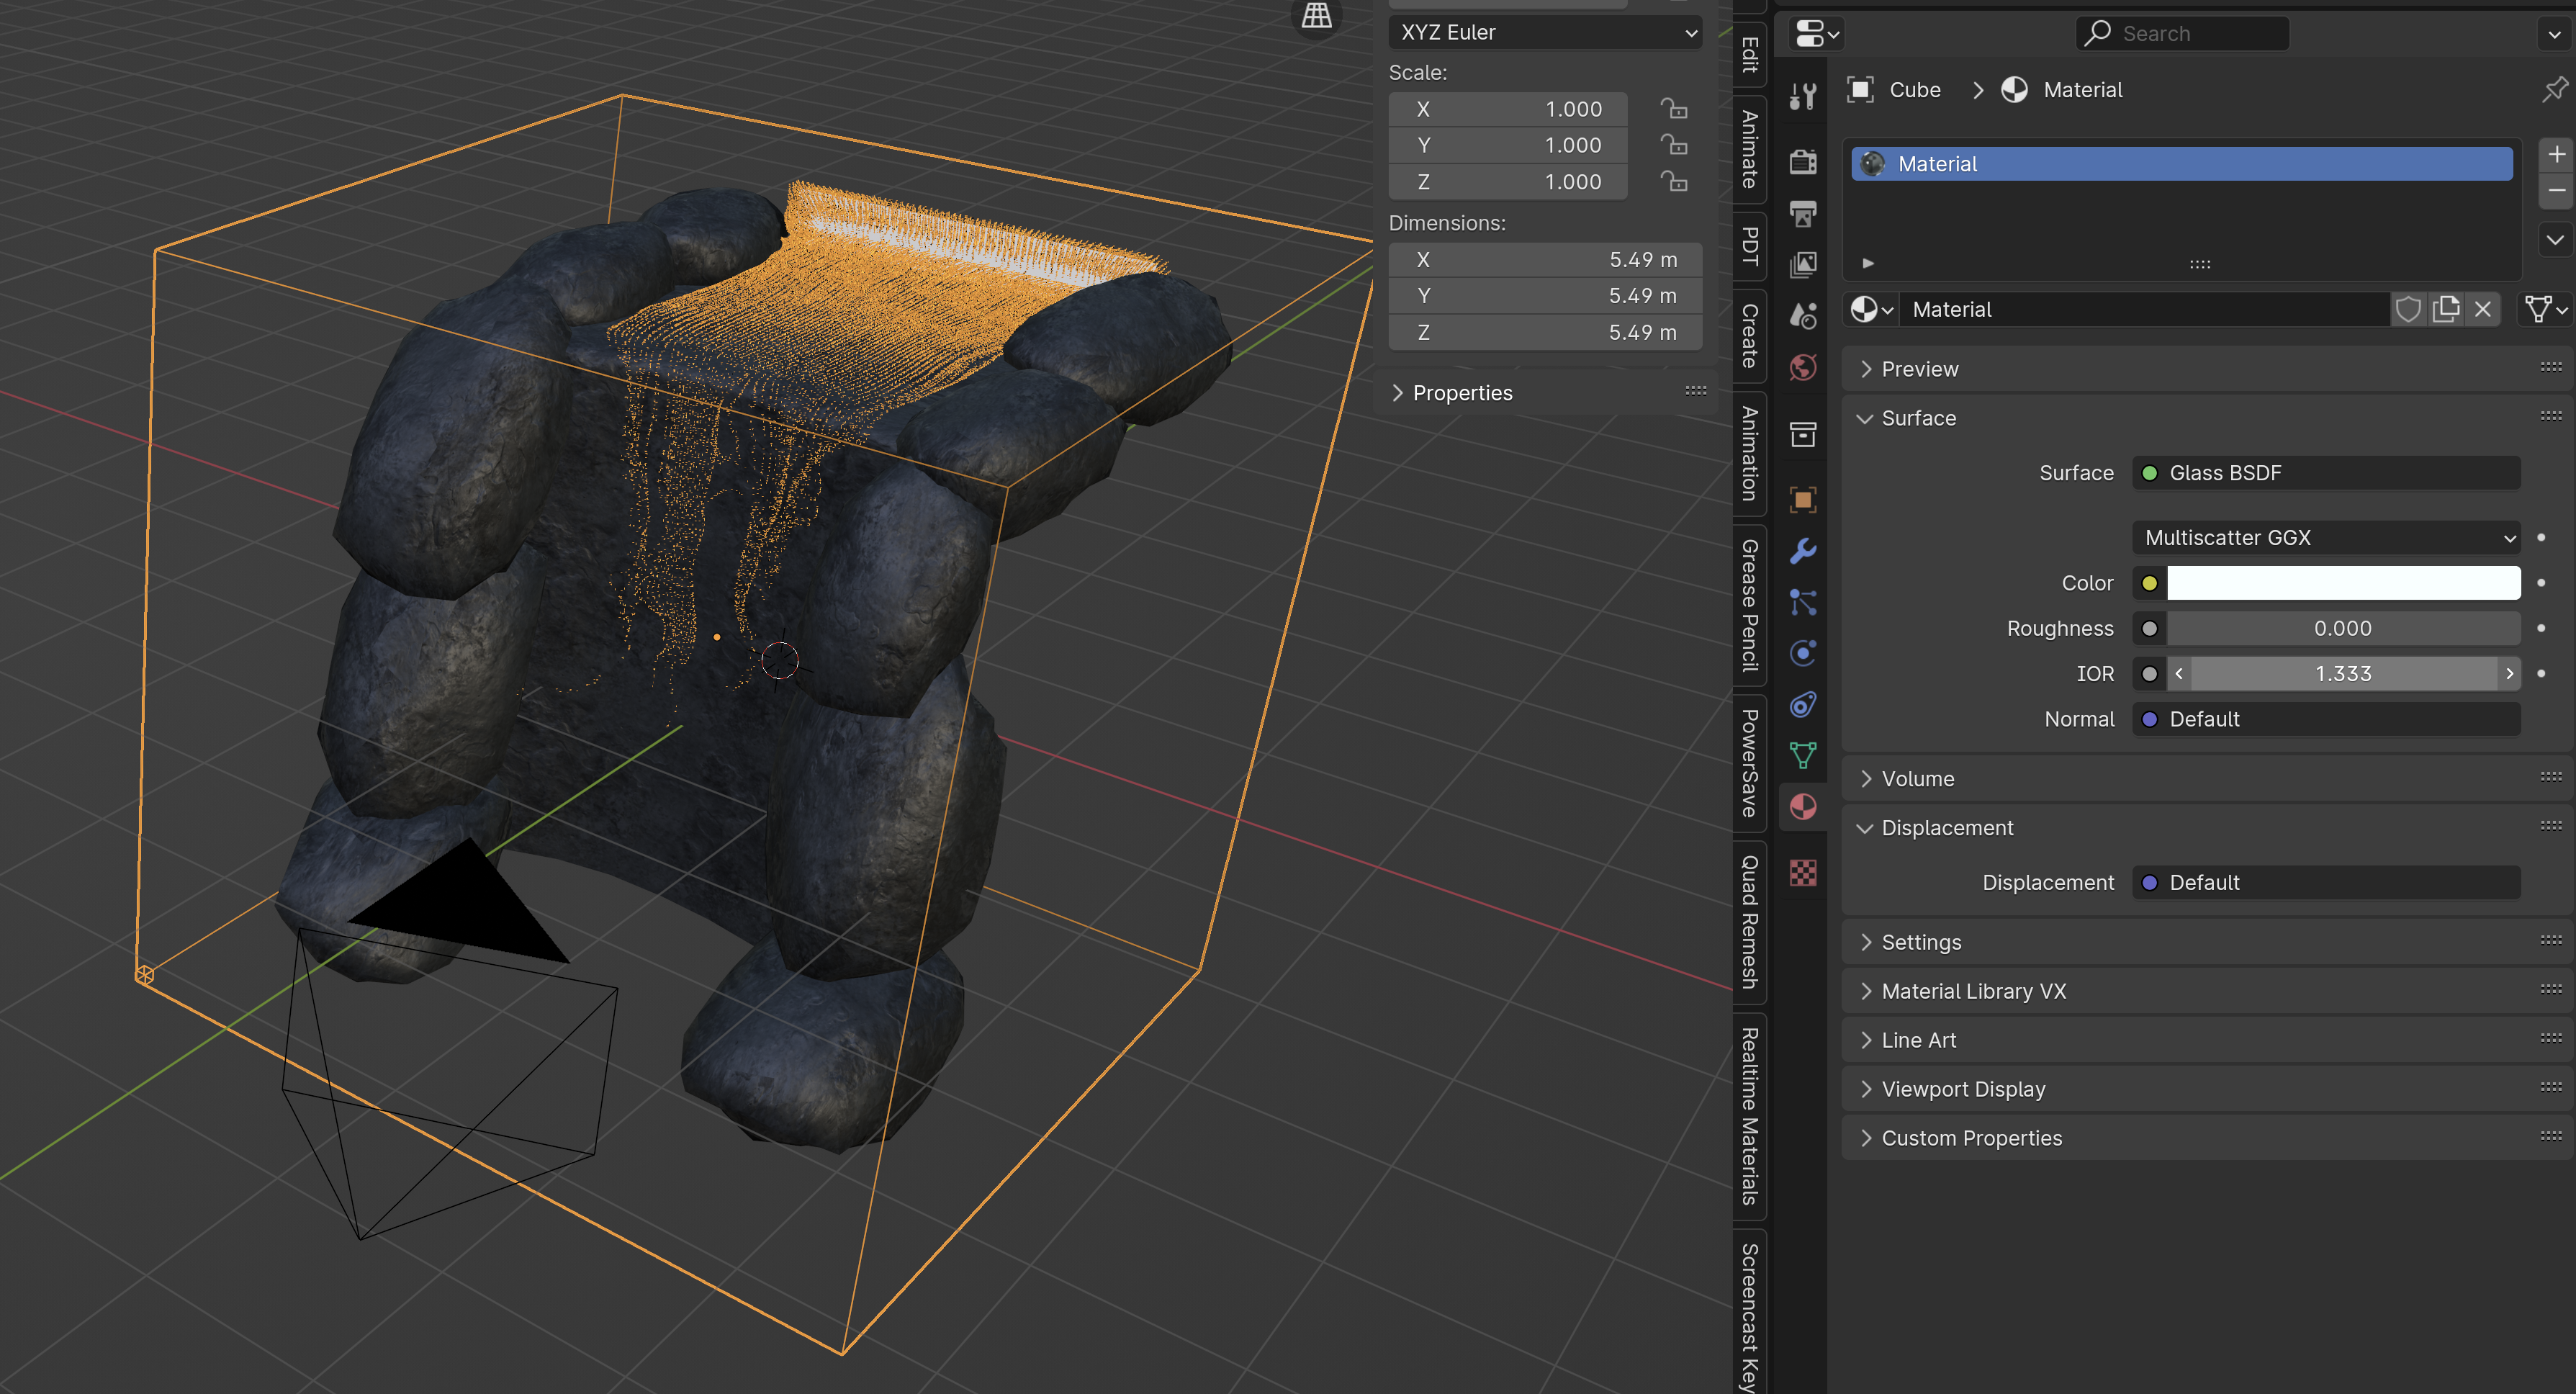2576x1394 pixels.
Task: Add a new material slot
Action: pyautogui.click(x=2556, y=154)
